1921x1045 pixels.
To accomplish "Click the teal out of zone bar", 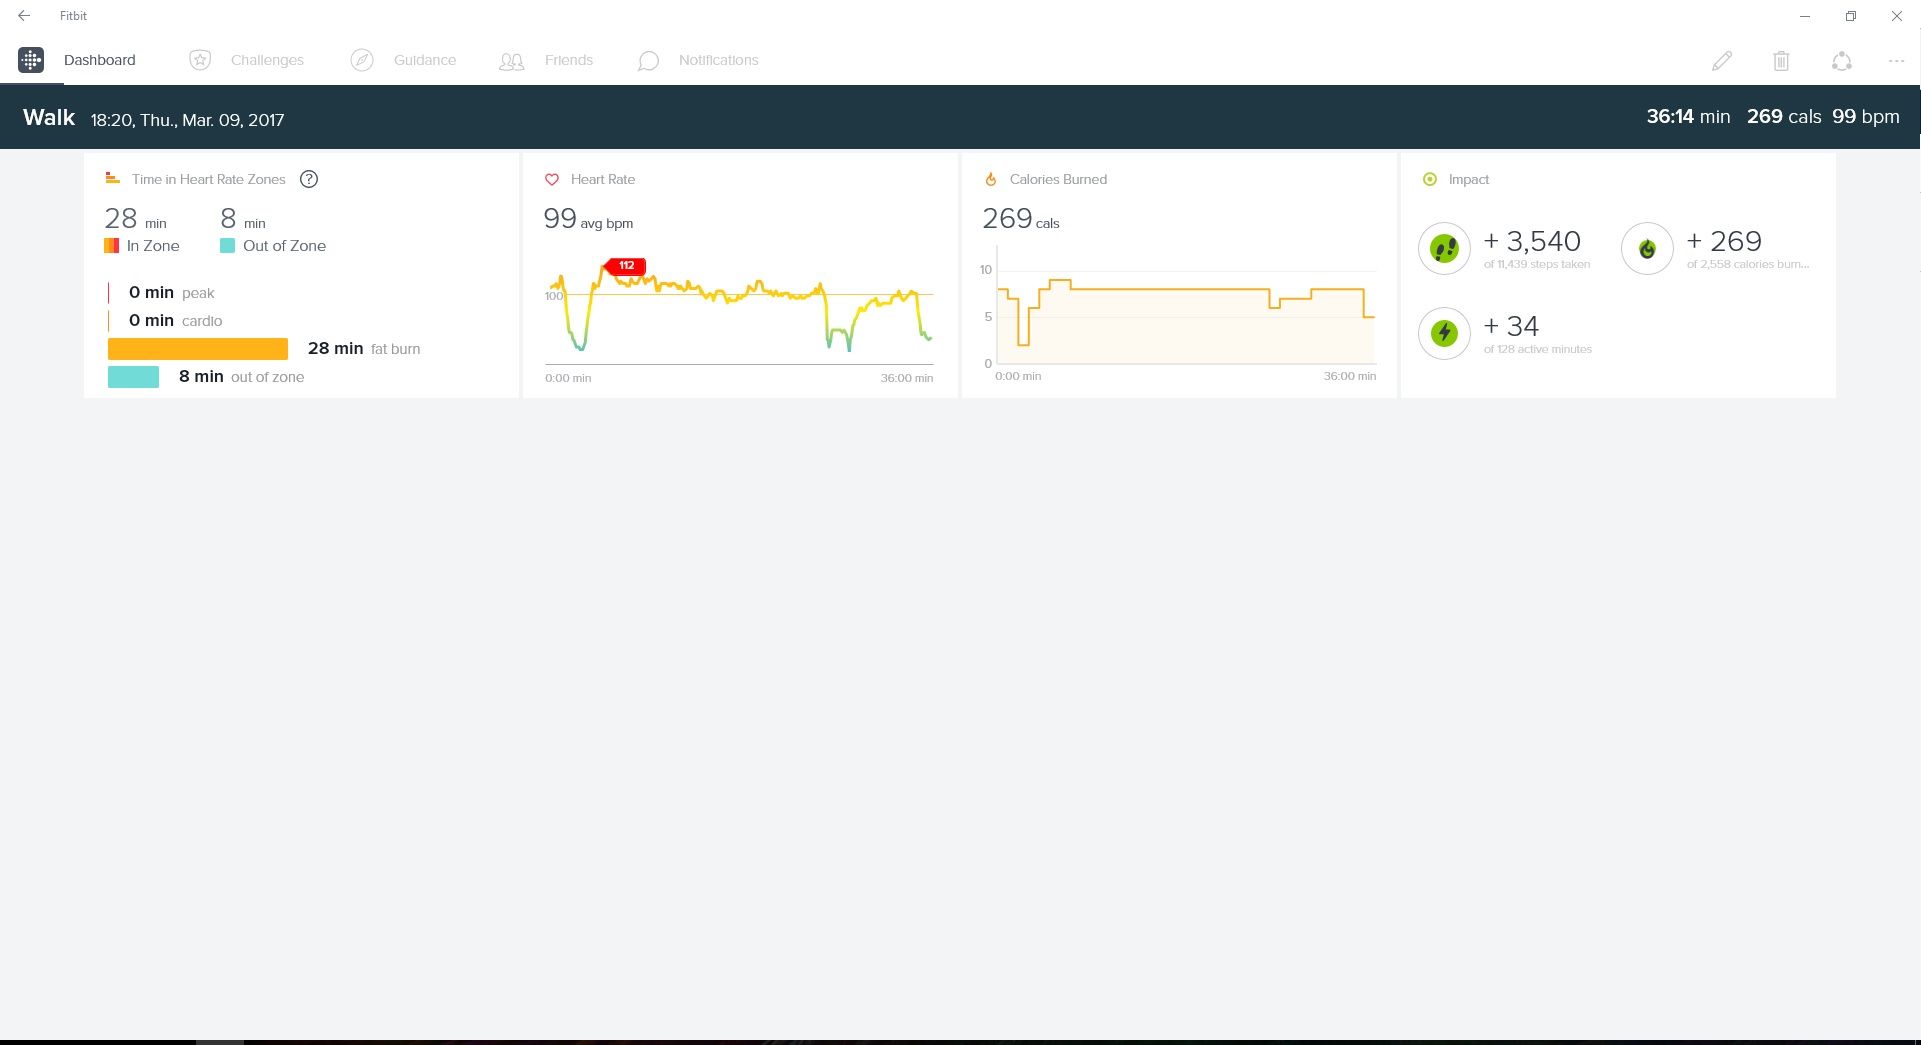I will pos(133,377).
